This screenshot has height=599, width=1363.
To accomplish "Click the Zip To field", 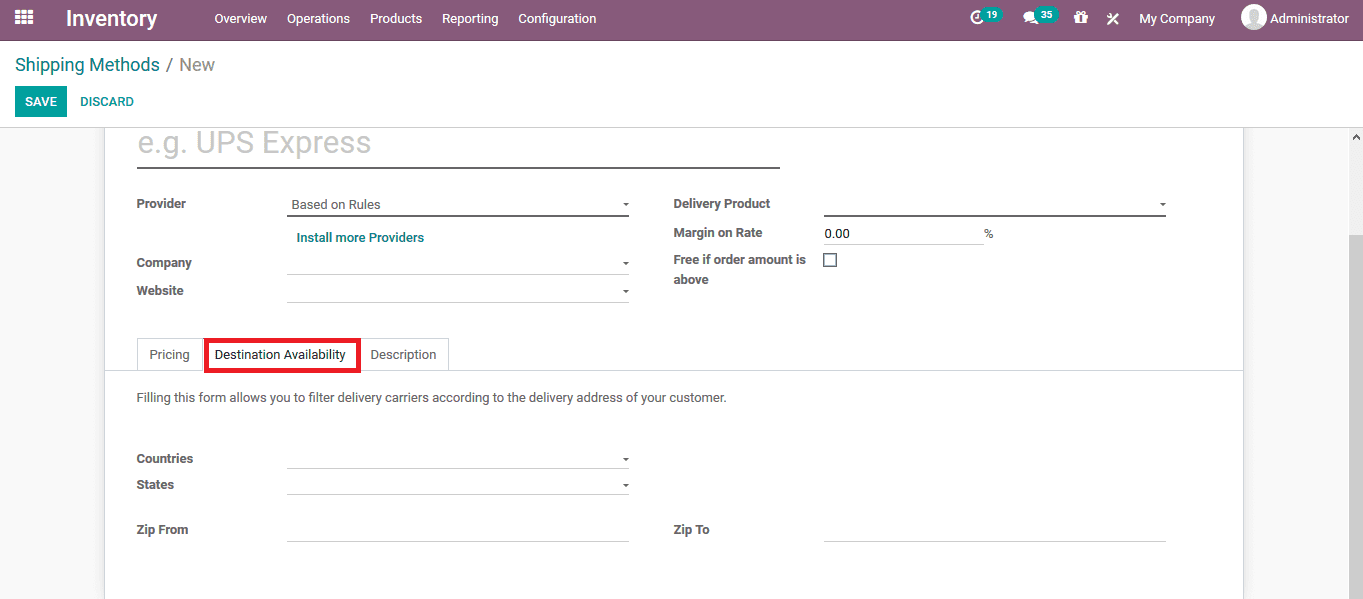I will pos(995,530).
